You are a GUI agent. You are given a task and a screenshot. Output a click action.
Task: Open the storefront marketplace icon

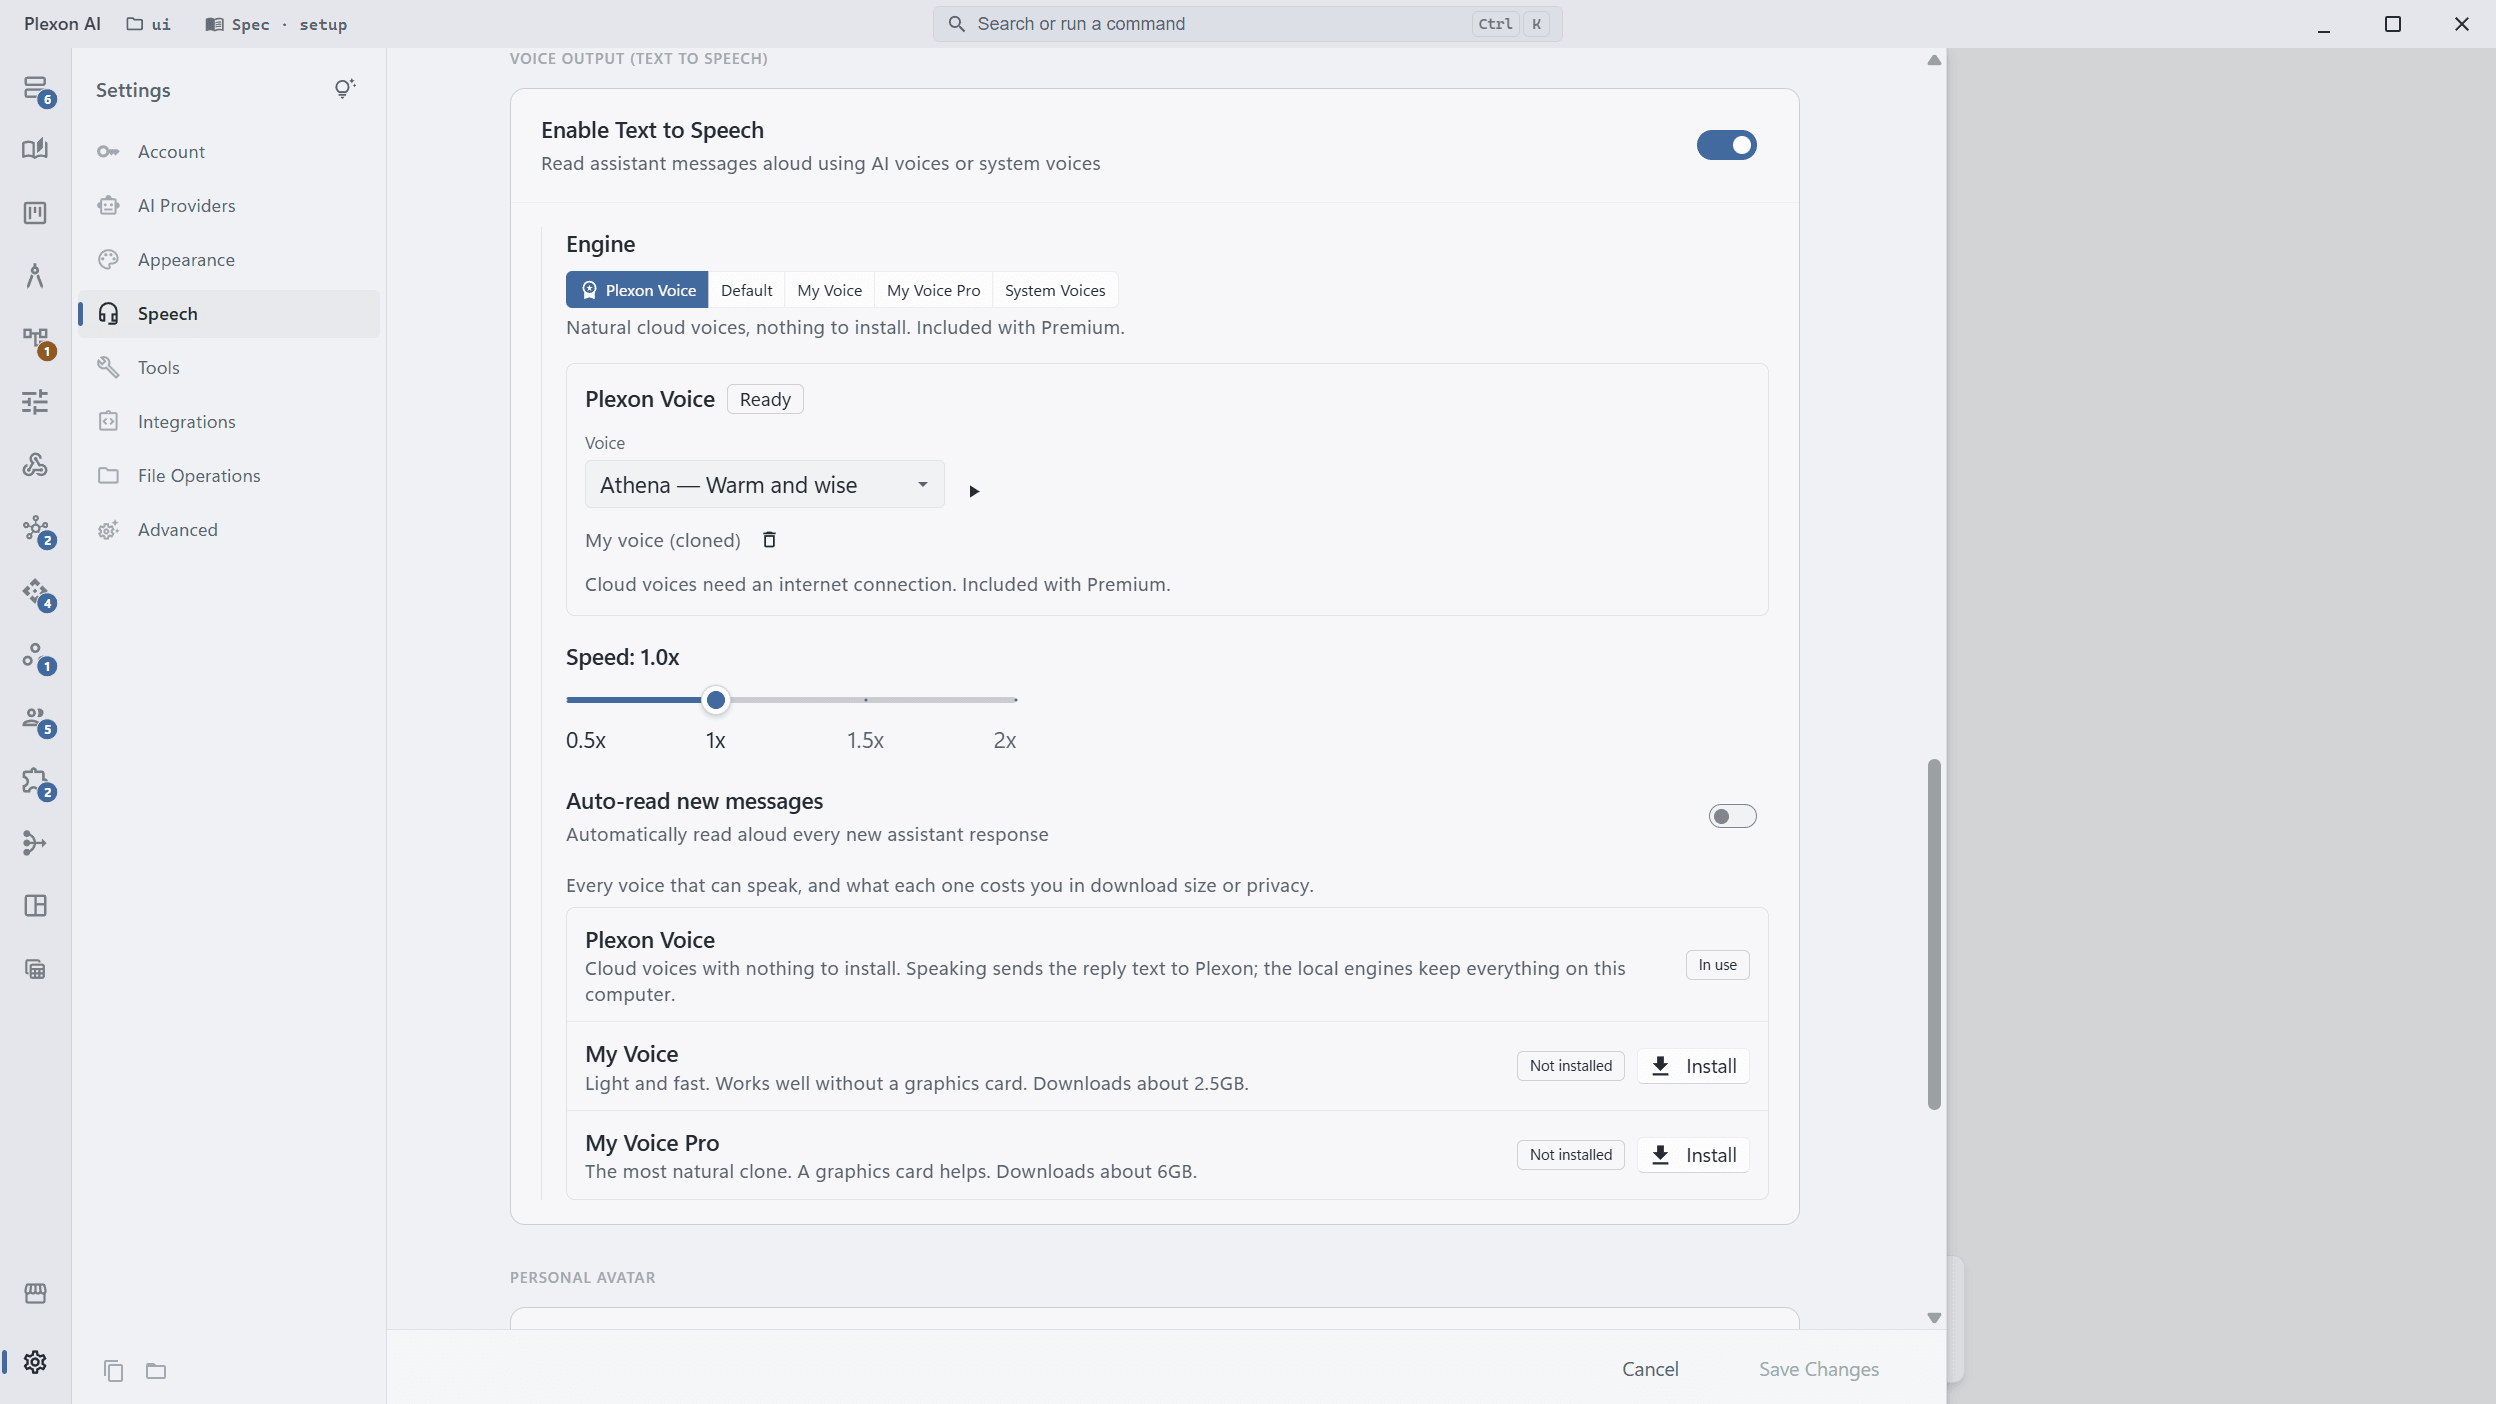pos(35,1294)
